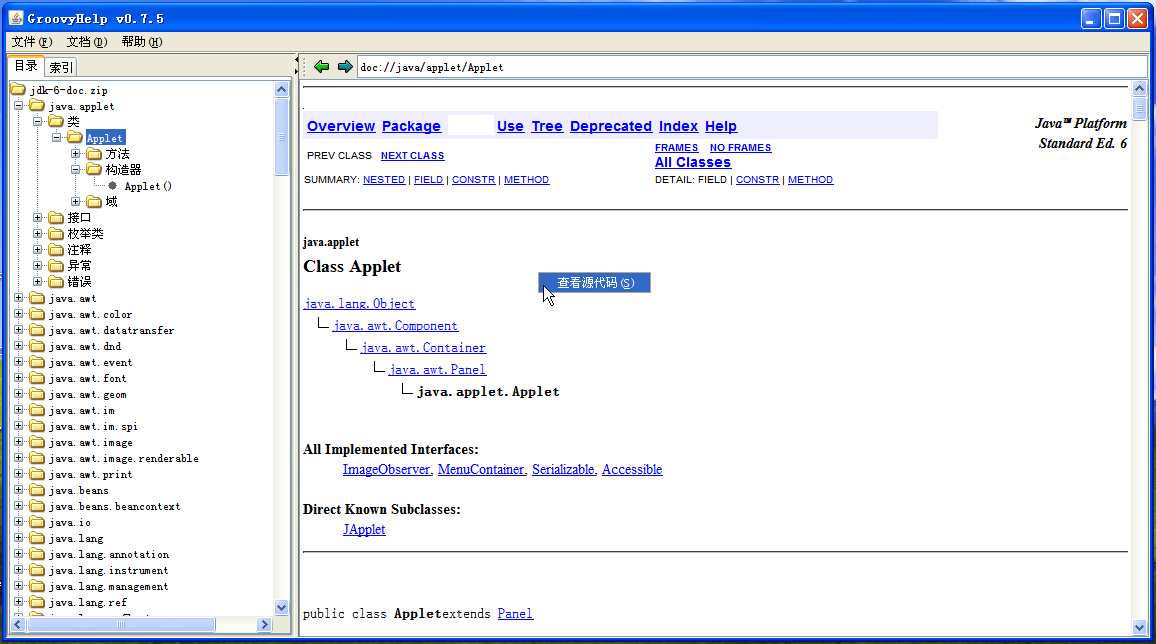The image size is (1156, 644).
Task: Click the tree panel horizontal scrollbar thumb
Action: click(x=122, y=625)
